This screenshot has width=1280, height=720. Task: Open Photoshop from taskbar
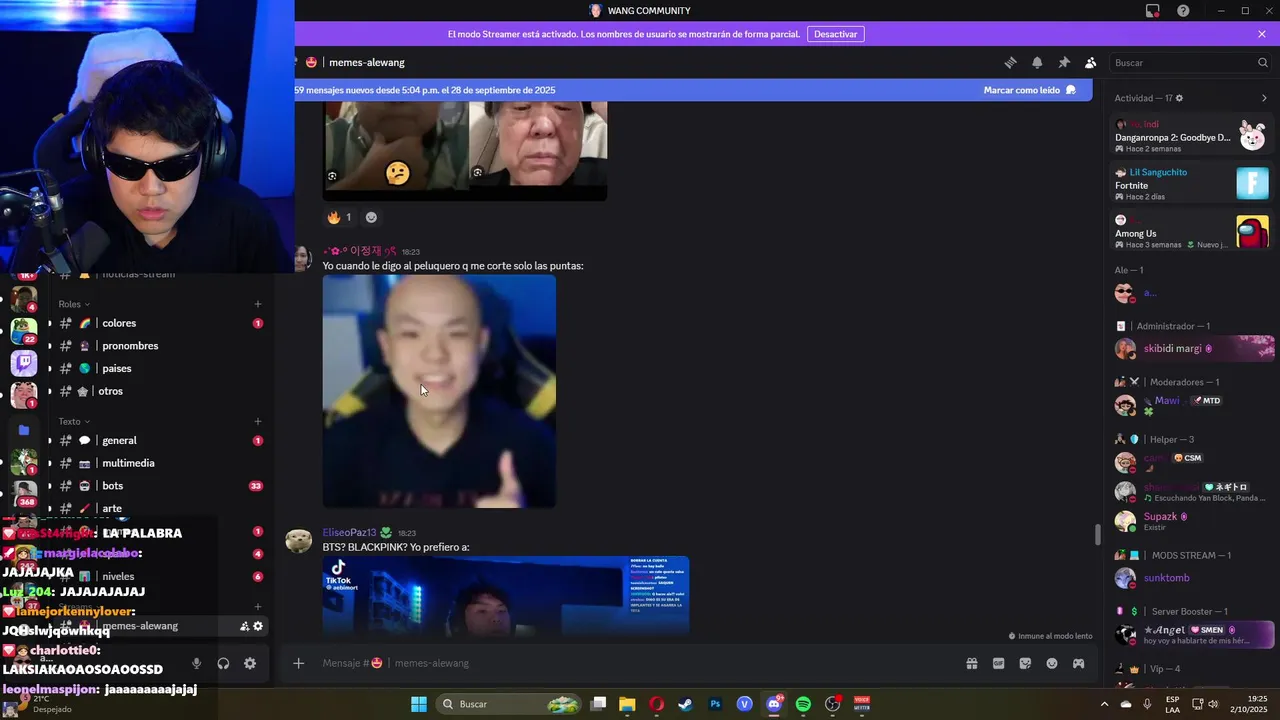715,704
